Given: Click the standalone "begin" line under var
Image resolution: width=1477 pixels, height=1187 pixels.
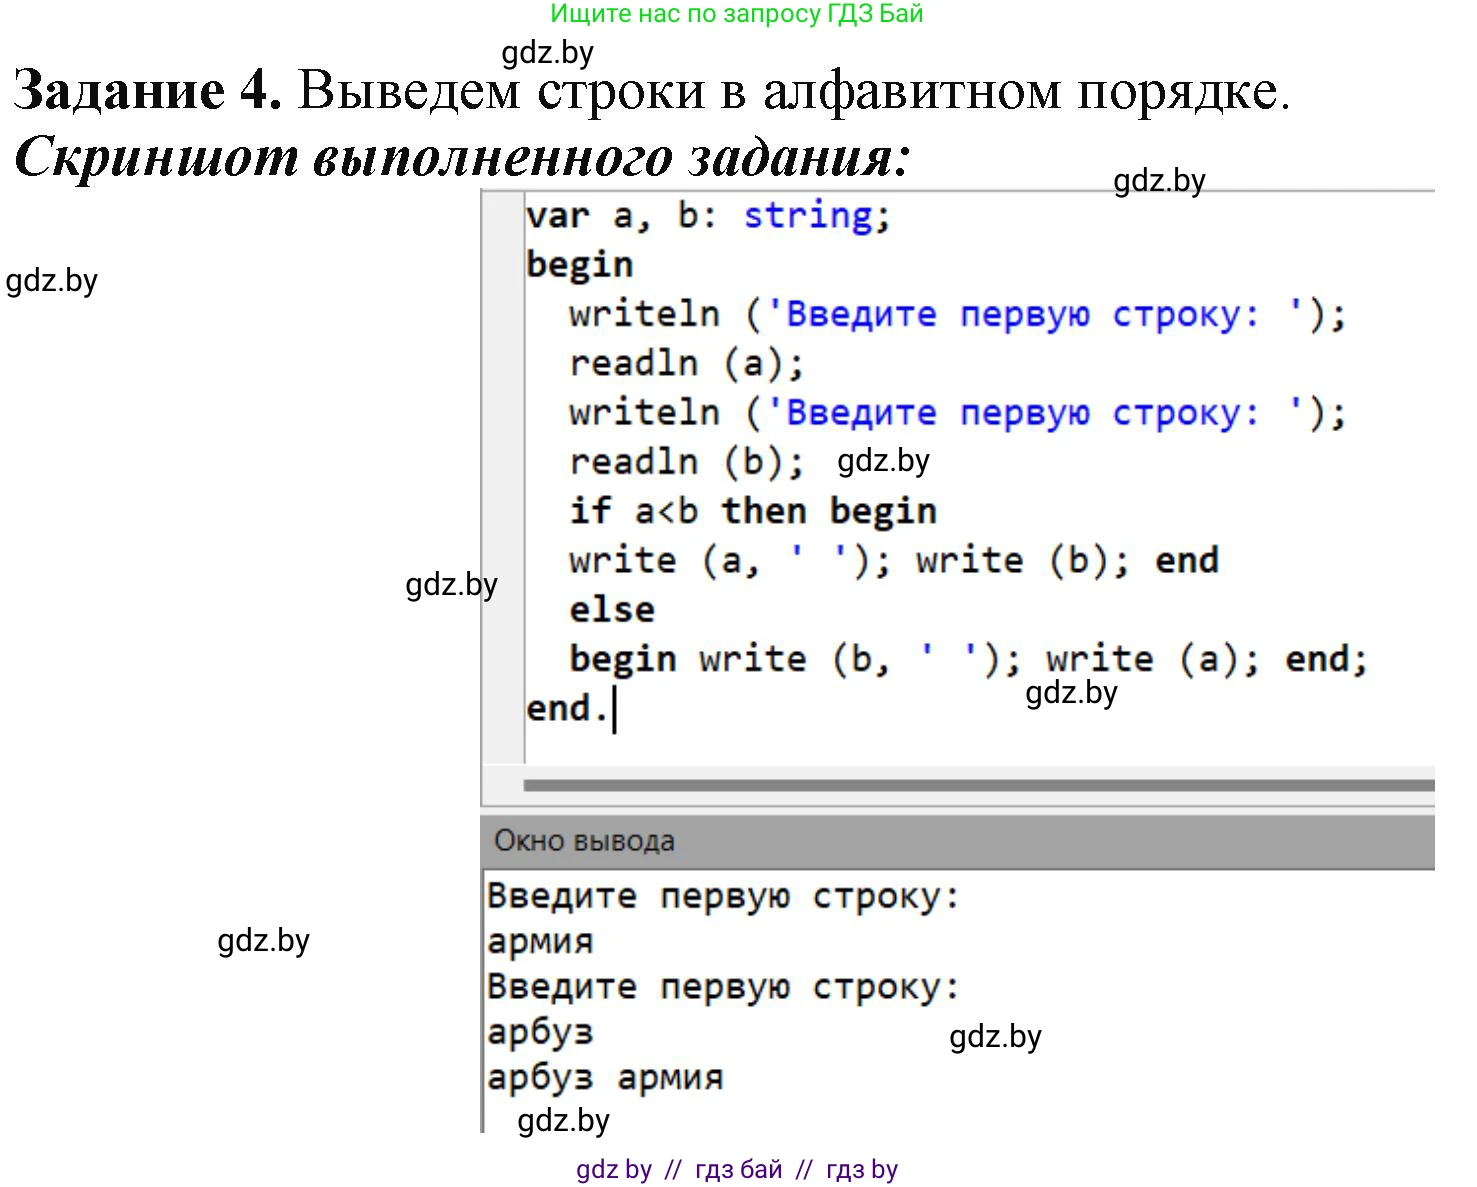Looking at the screenshot, I should point(579,265).
